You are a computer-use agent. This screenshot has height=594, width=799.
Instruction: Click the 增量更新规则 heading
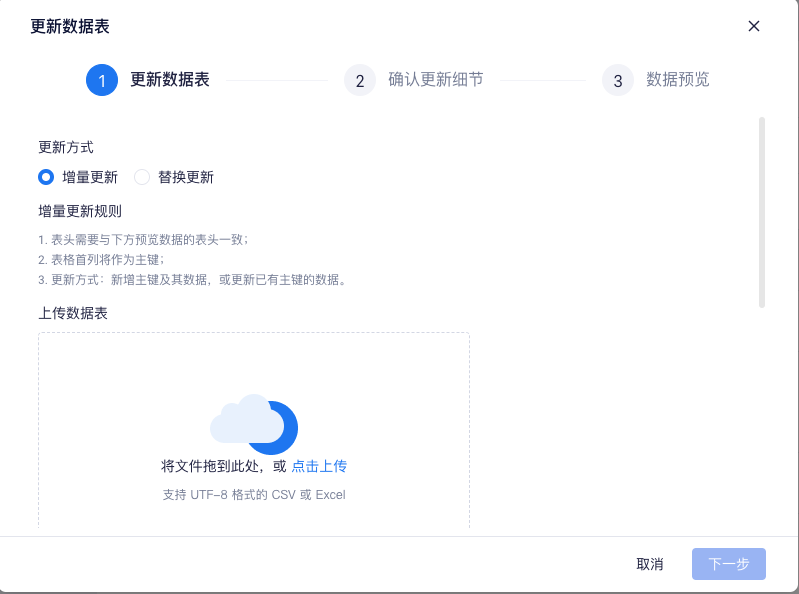point(80,211)
